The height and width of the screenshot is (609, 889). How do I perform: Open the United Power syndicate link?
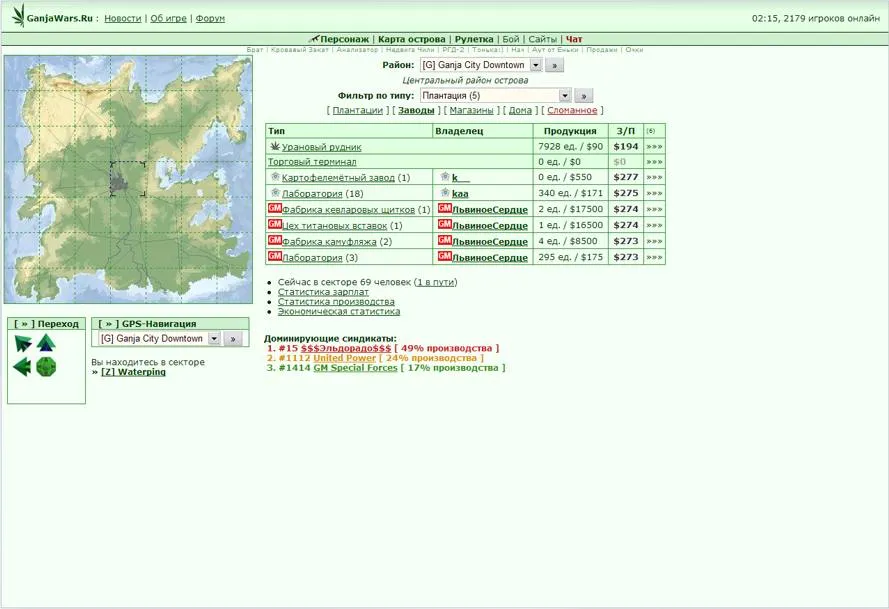point(344,358)
